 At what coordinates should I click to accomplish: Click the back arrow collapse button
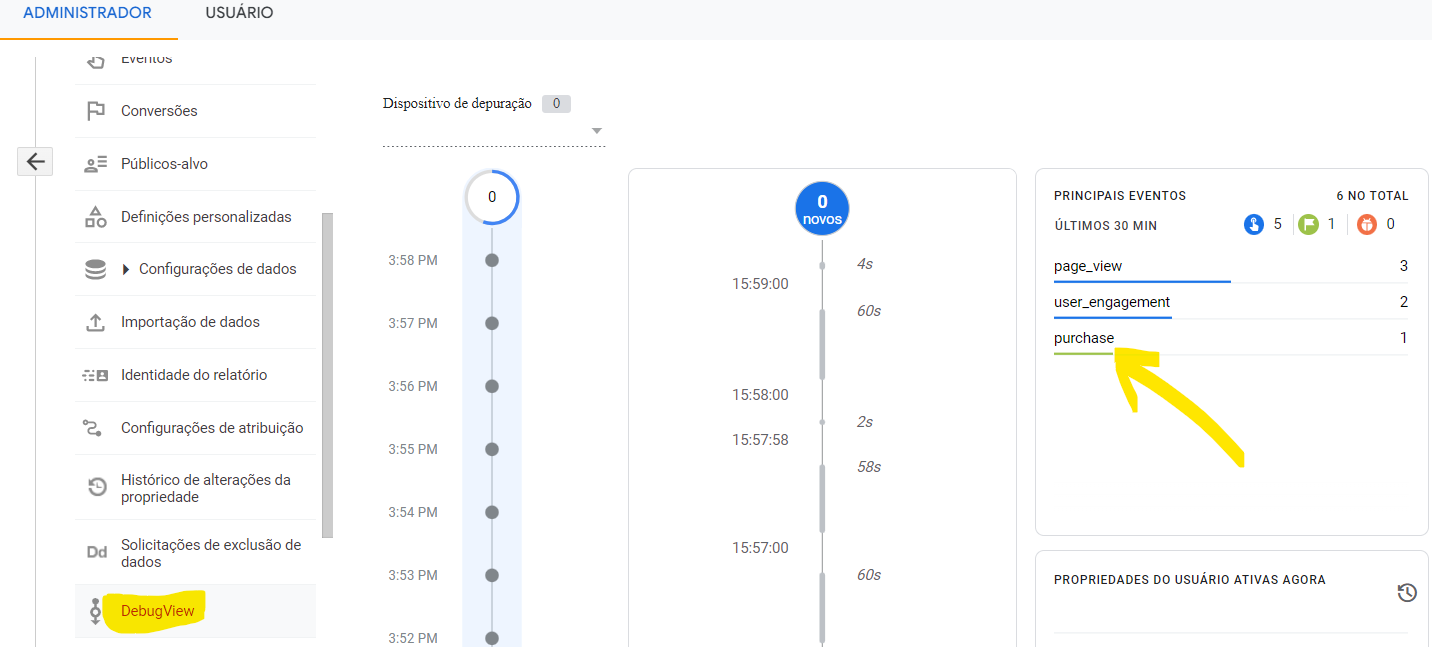[35, 161]
